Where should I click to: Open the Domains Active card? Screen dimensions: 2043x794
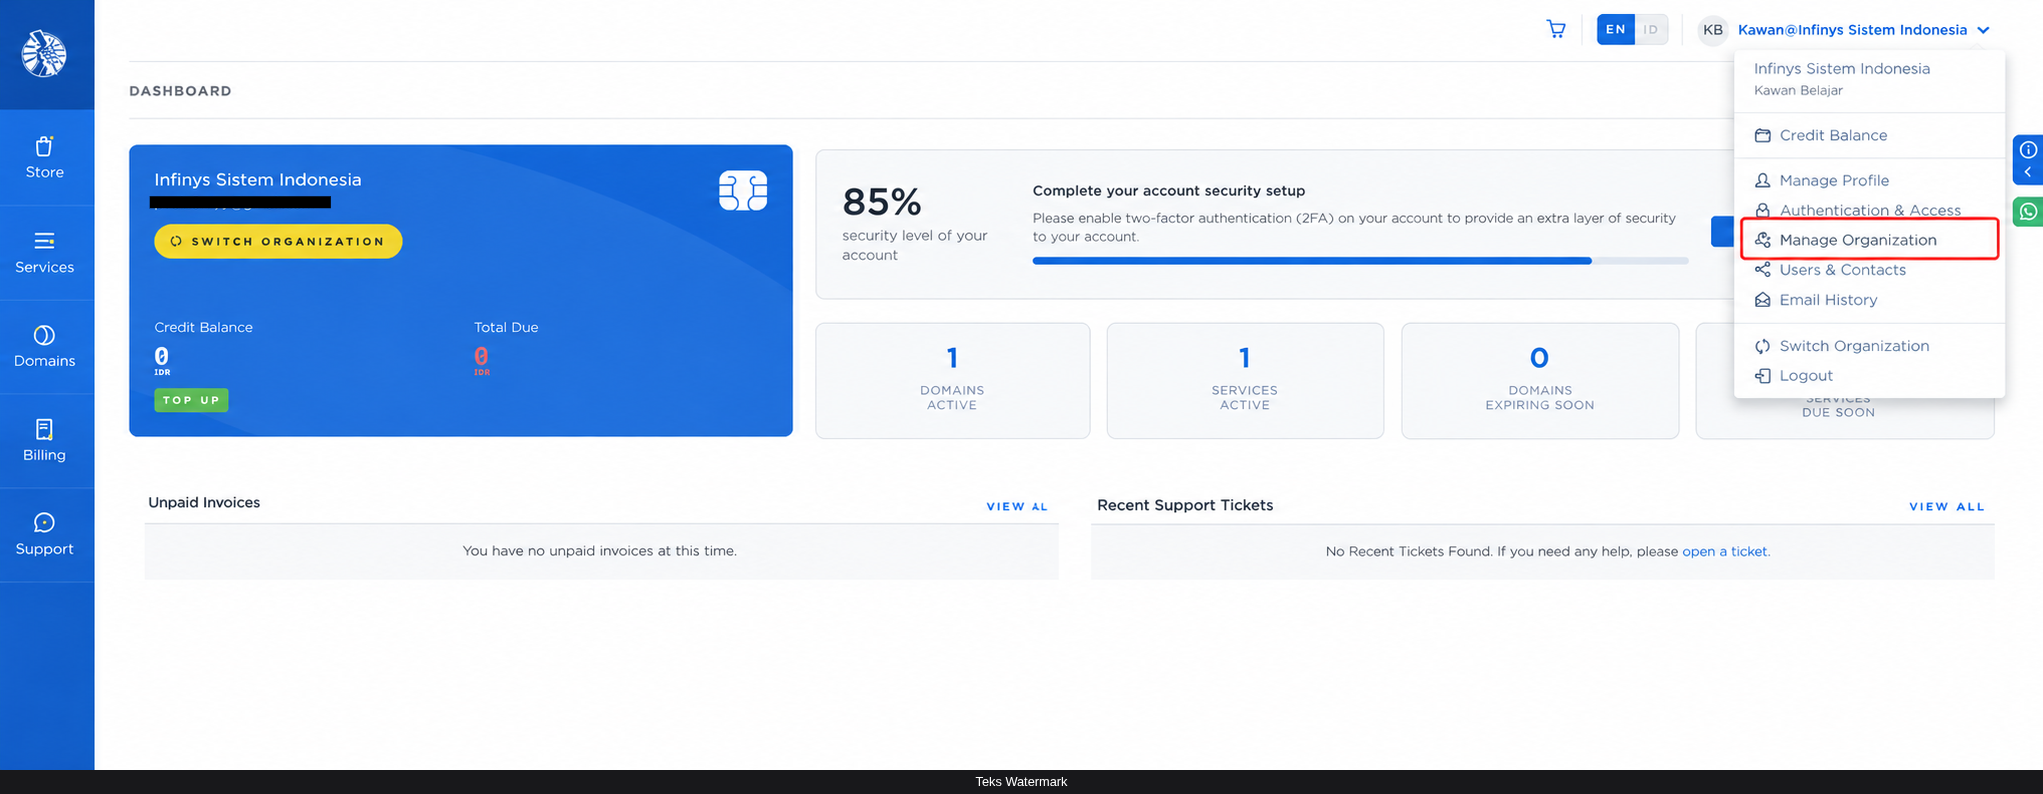pos(952,380)
